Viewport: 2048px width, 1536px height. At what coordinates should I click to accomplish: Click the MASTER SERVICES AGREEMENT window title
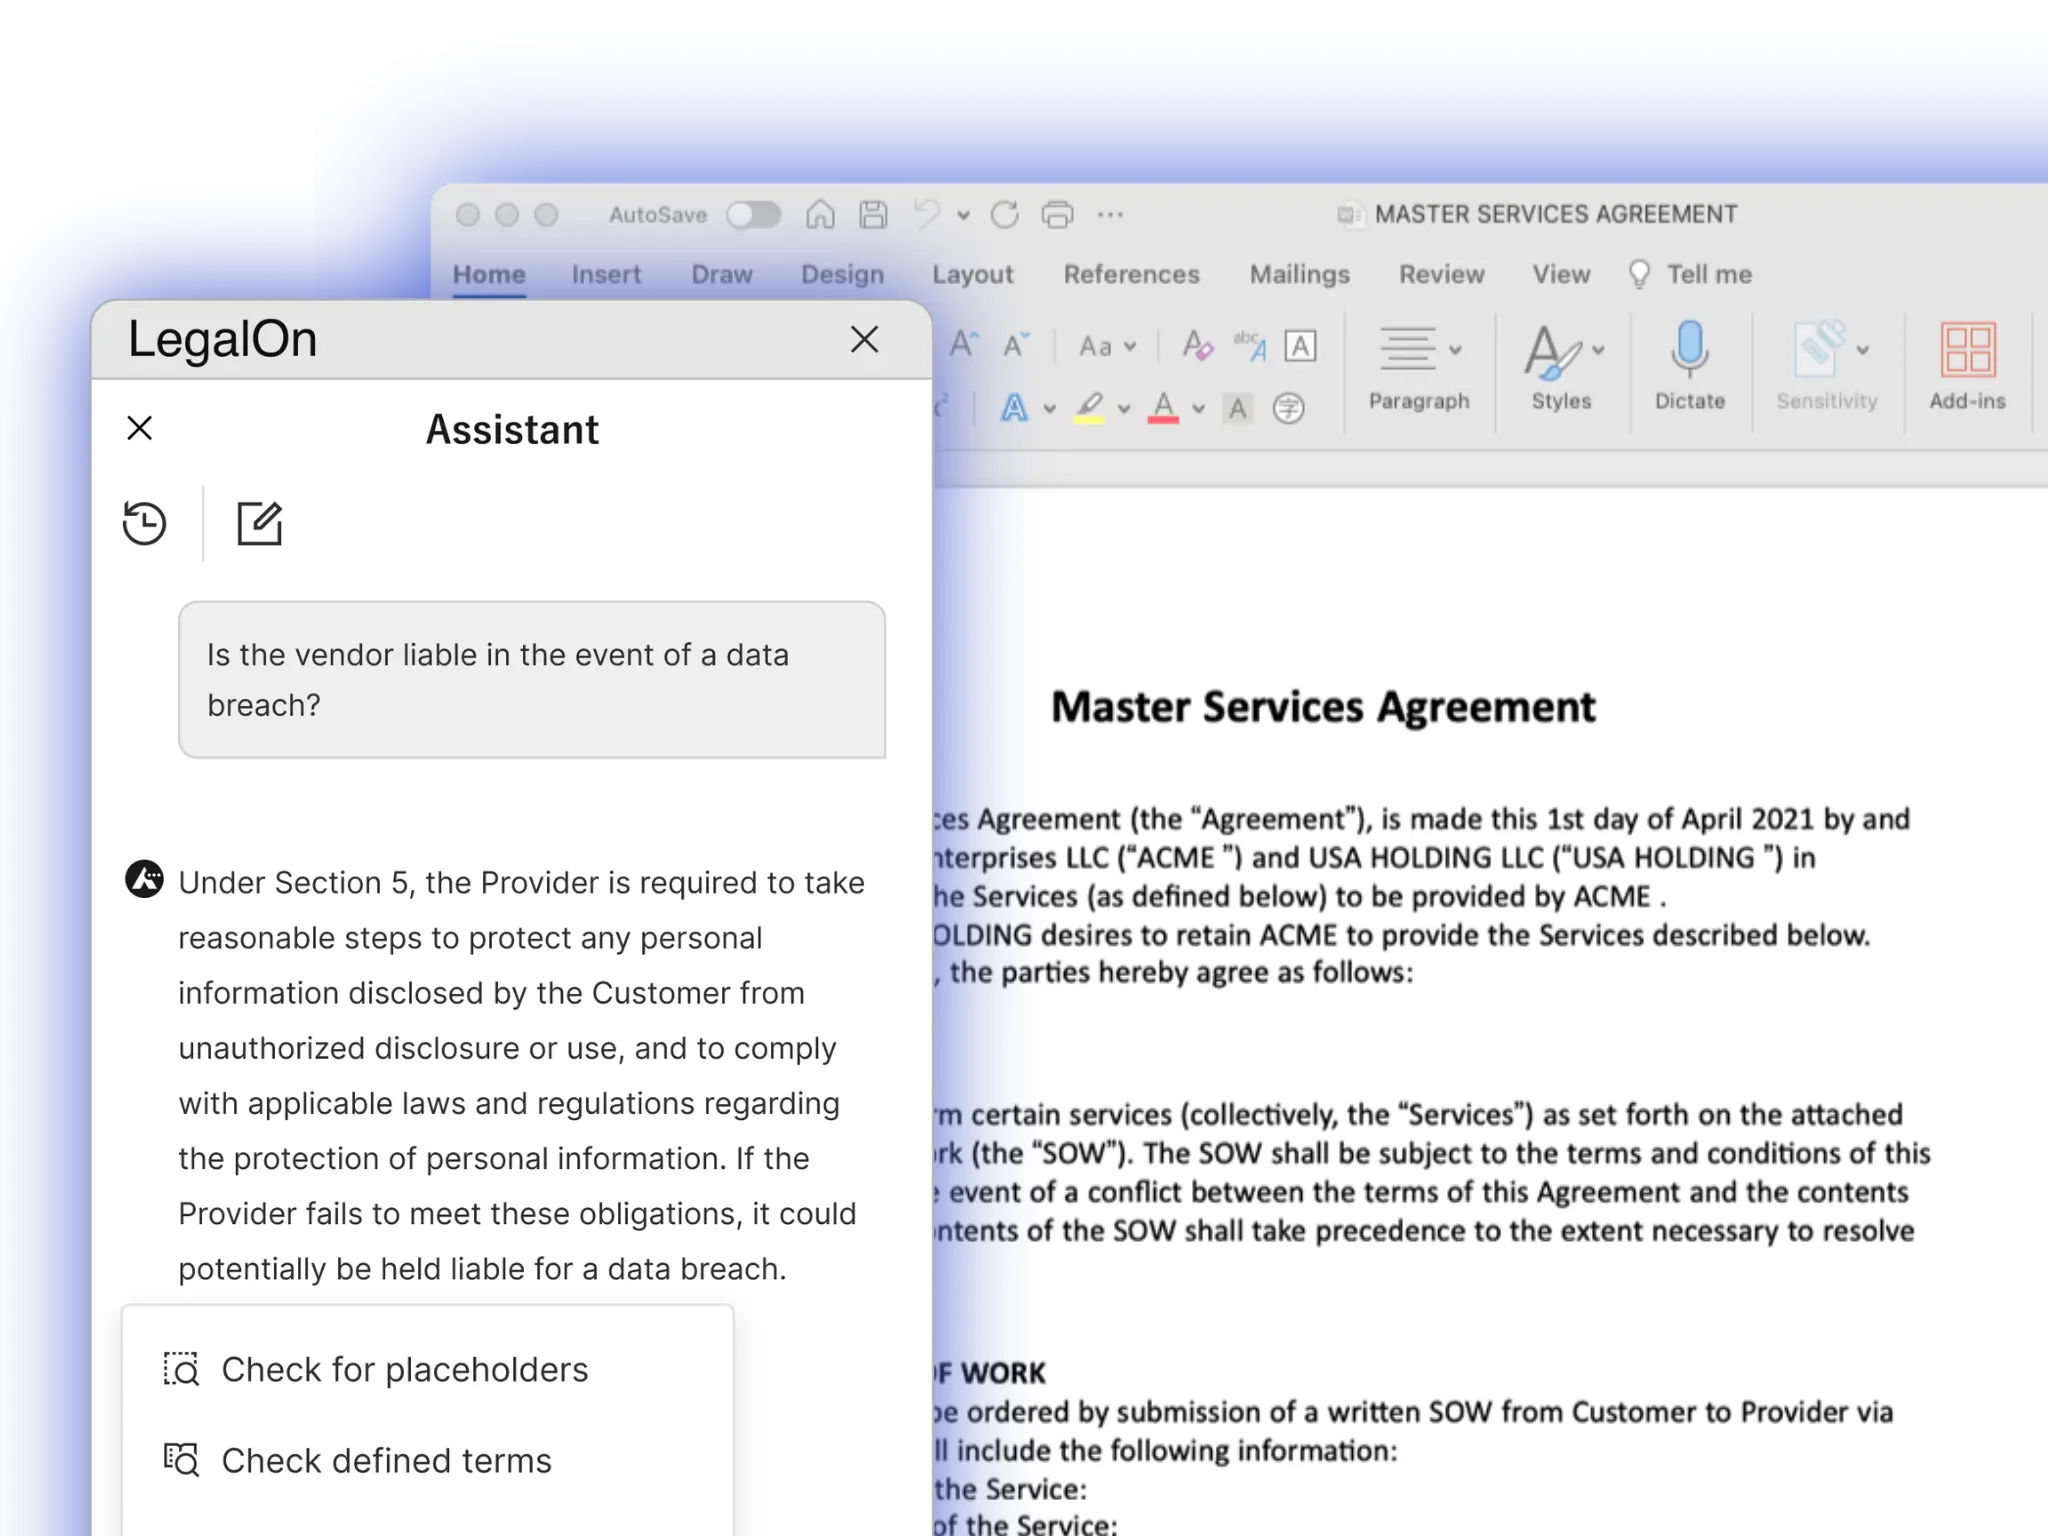coord(1556,214)
